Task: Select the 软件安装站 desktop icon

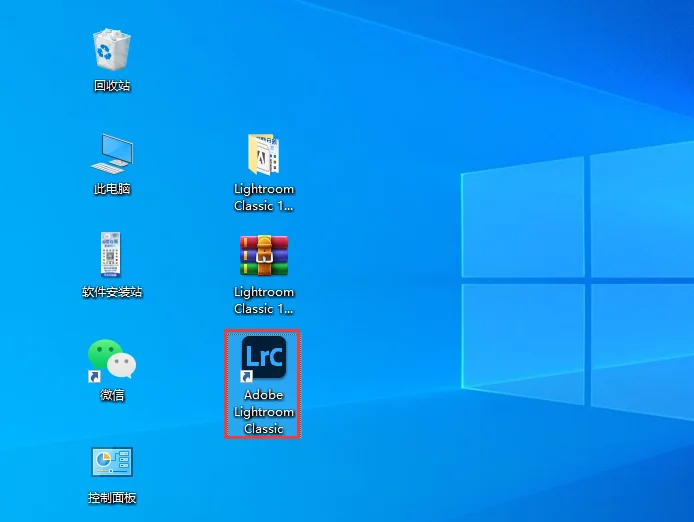Action: point(111,255)
